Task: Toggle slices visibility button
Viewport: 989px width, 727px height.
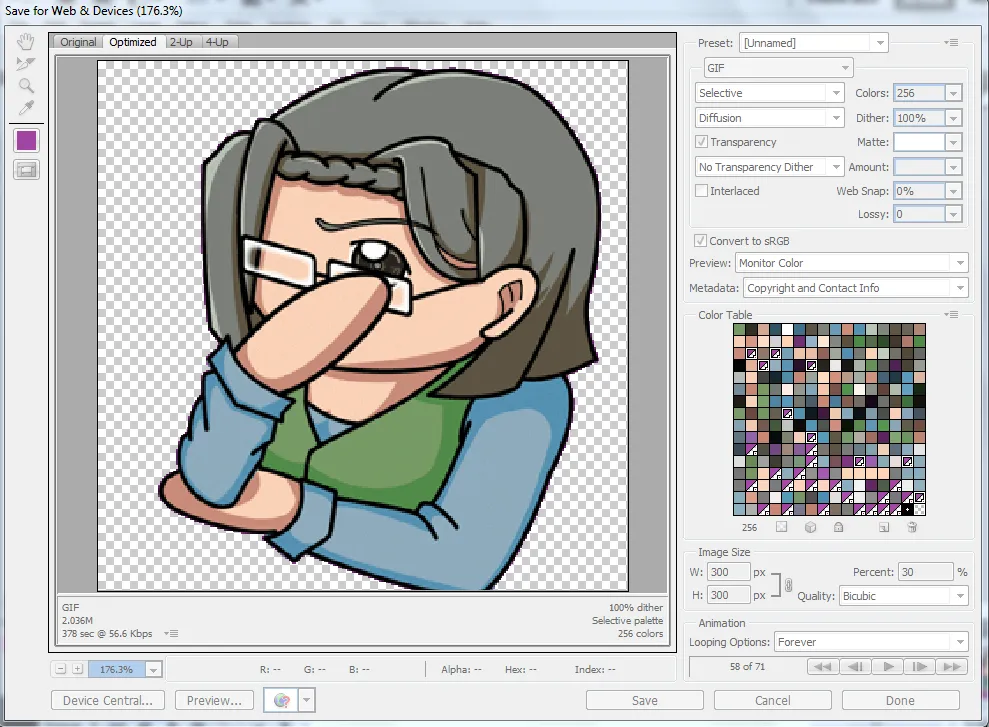Action: tap(26, 170)
